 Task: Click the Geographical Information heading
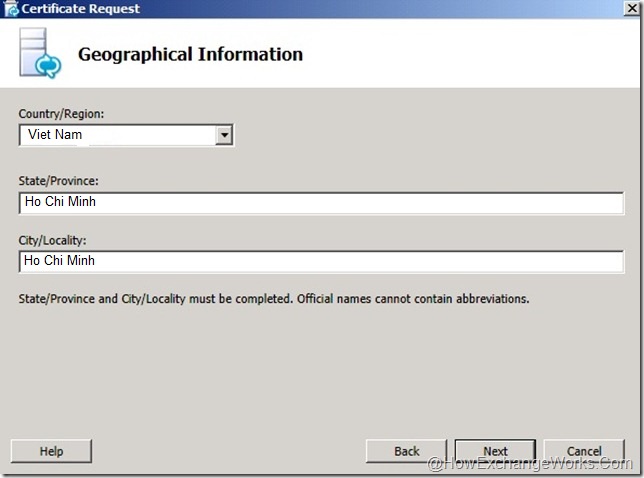point(190,54)
